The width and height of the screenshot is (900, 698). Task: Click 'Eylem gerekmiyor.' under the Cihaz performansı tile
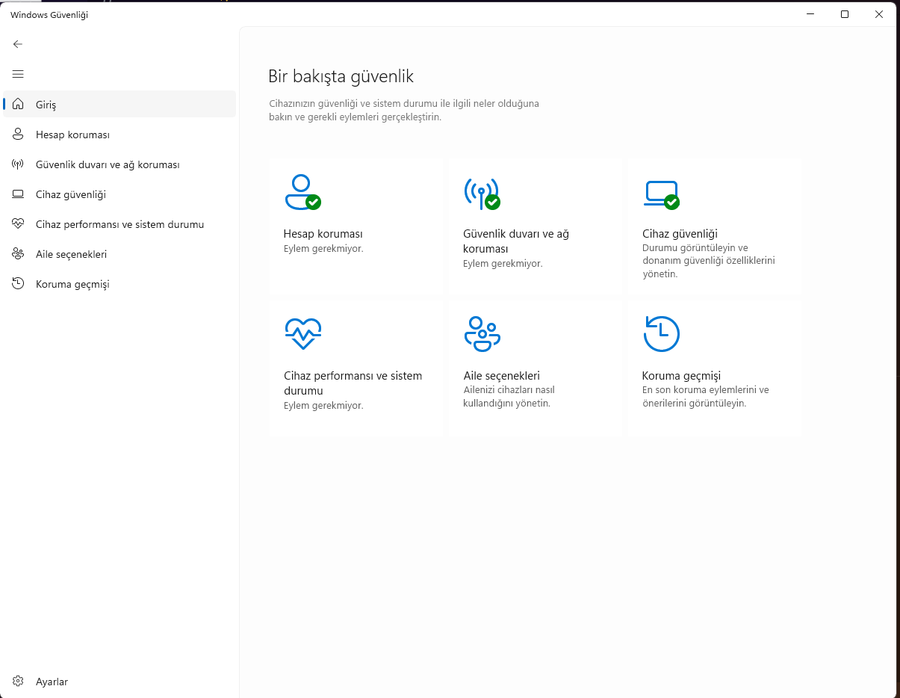[x=323, y=405]
